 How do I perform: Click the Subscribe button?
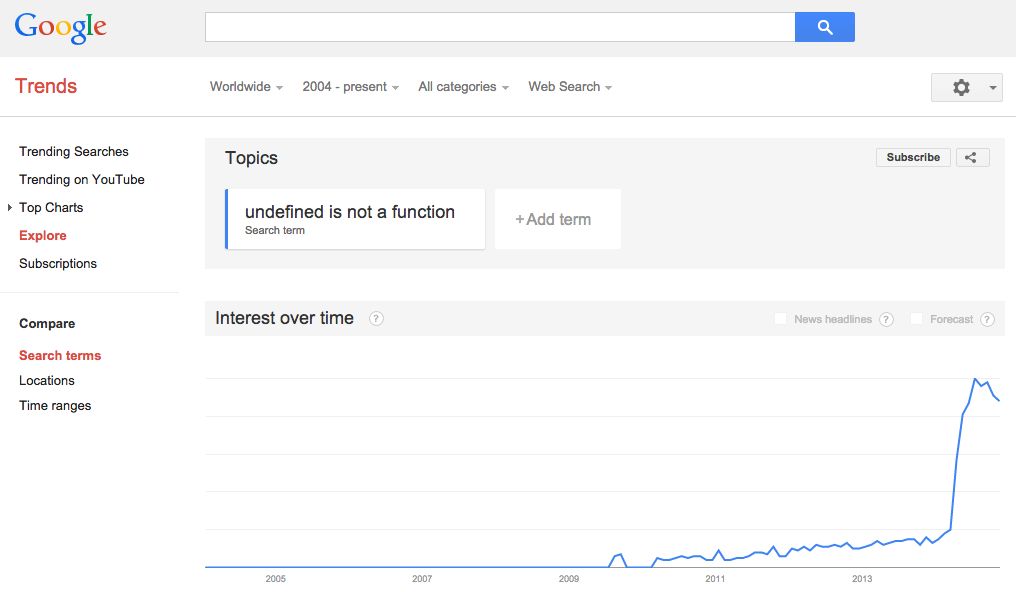(913, 157)
